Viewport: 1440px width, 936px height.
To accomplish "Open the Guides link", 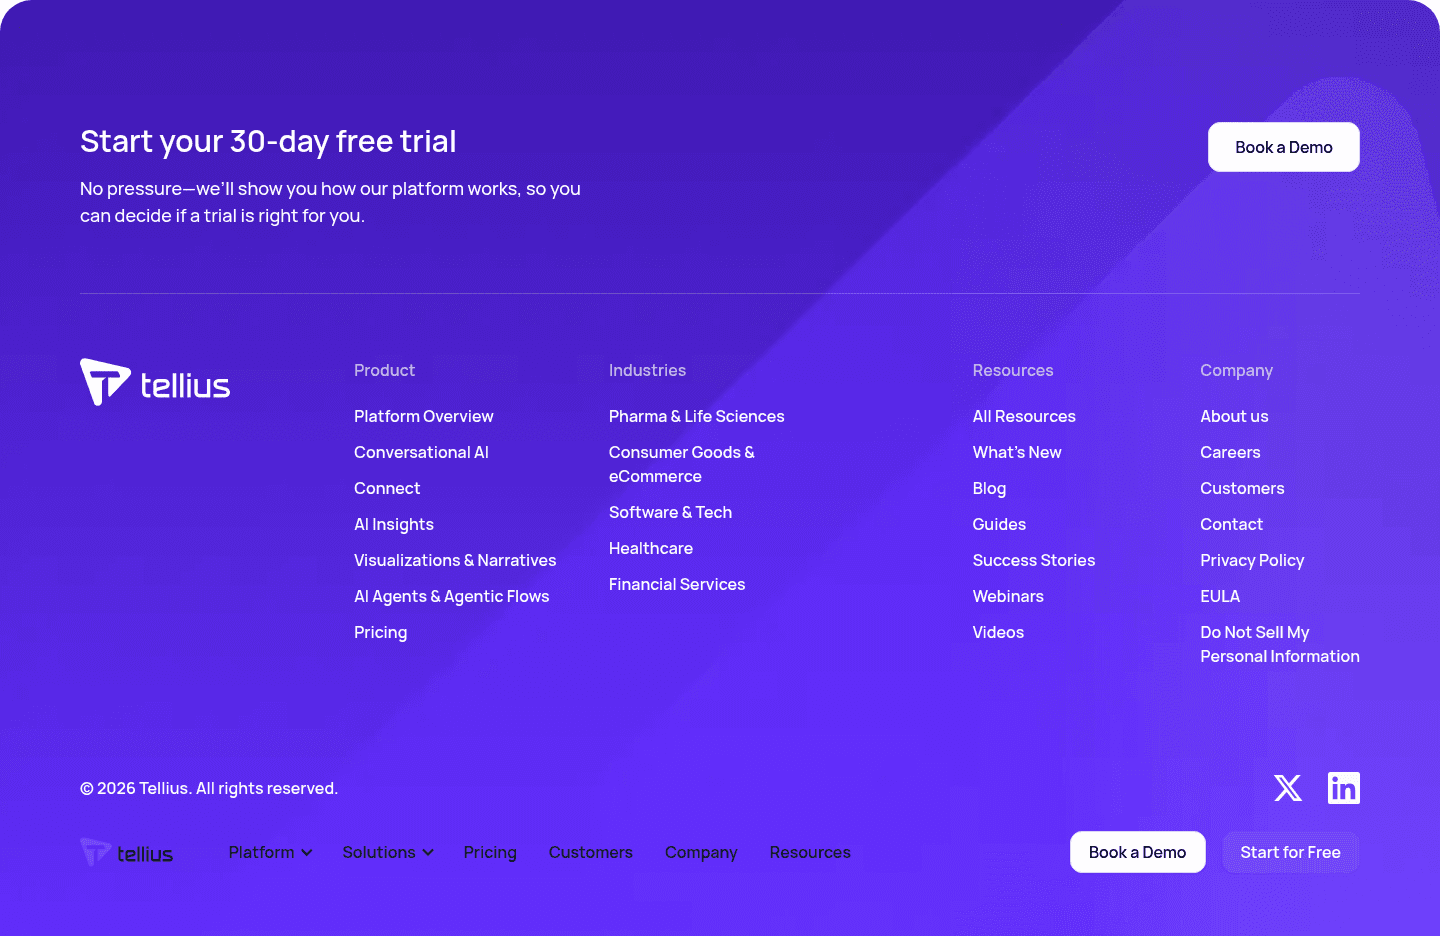I will point(999,524).
